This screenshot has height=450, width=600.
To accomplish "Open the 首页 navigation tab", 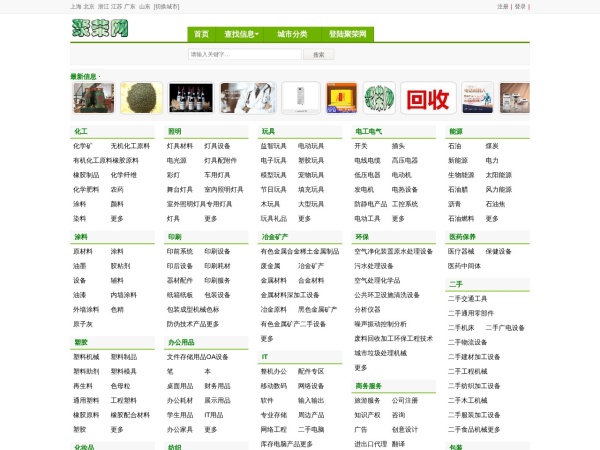I will [x=201, y=34].
